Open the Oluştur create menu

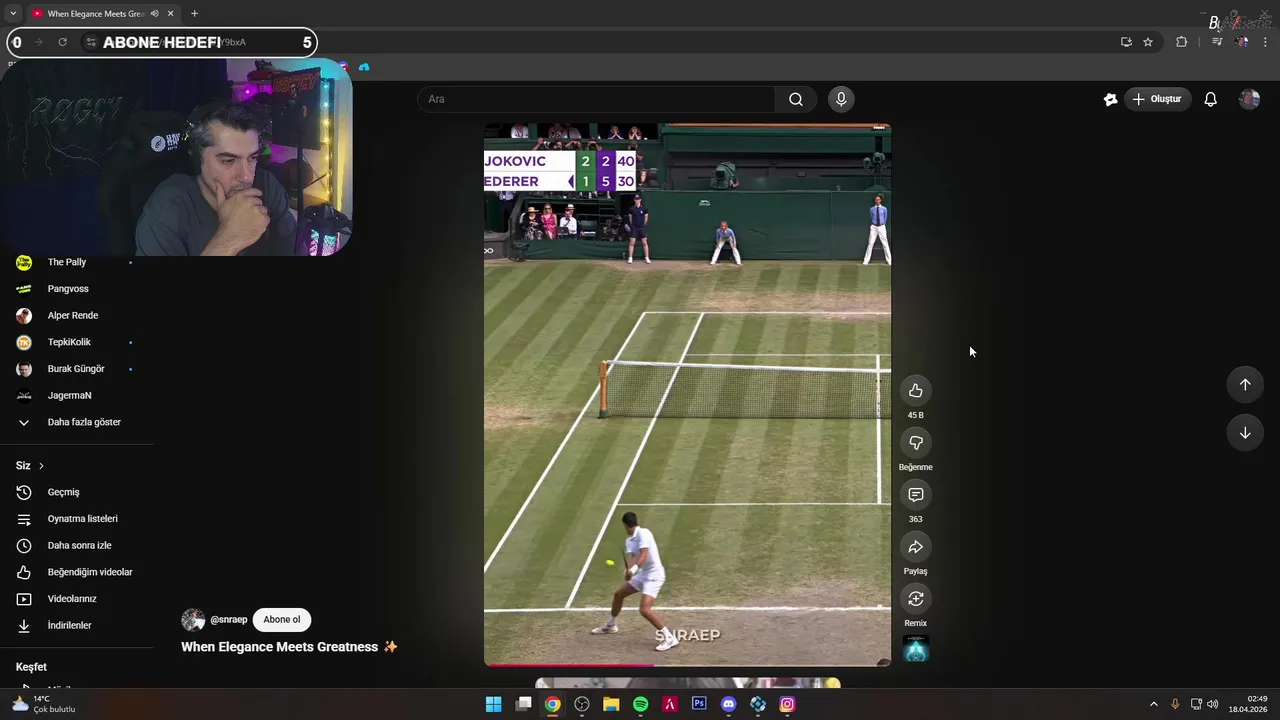[x=1157, y=99]
